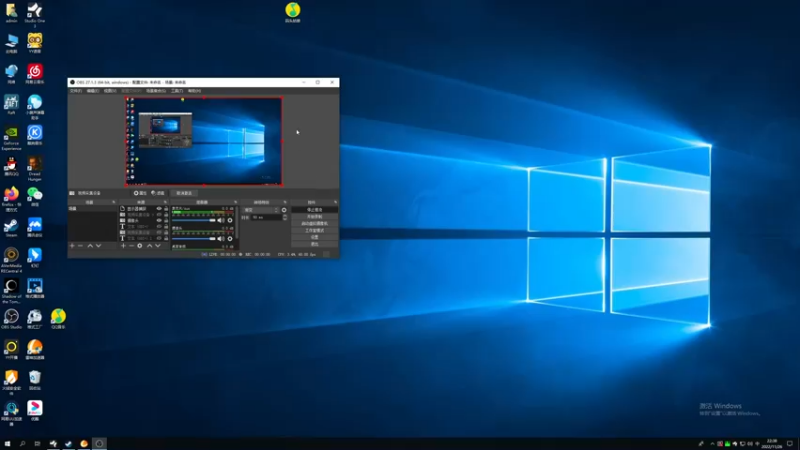
Task: Open the Firefox desktop shortcut
Action: (11, 199)
